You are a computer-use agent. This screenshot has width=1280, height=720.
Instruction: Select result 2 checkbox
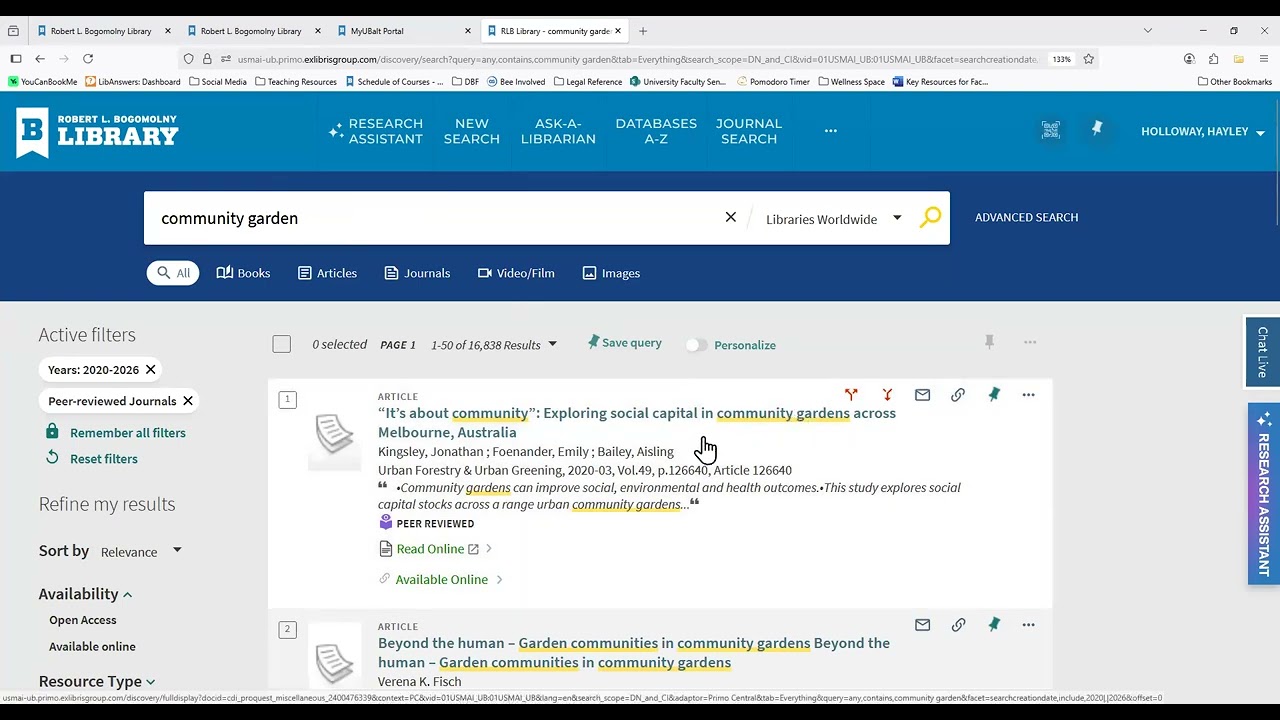(x=287, y=629)
